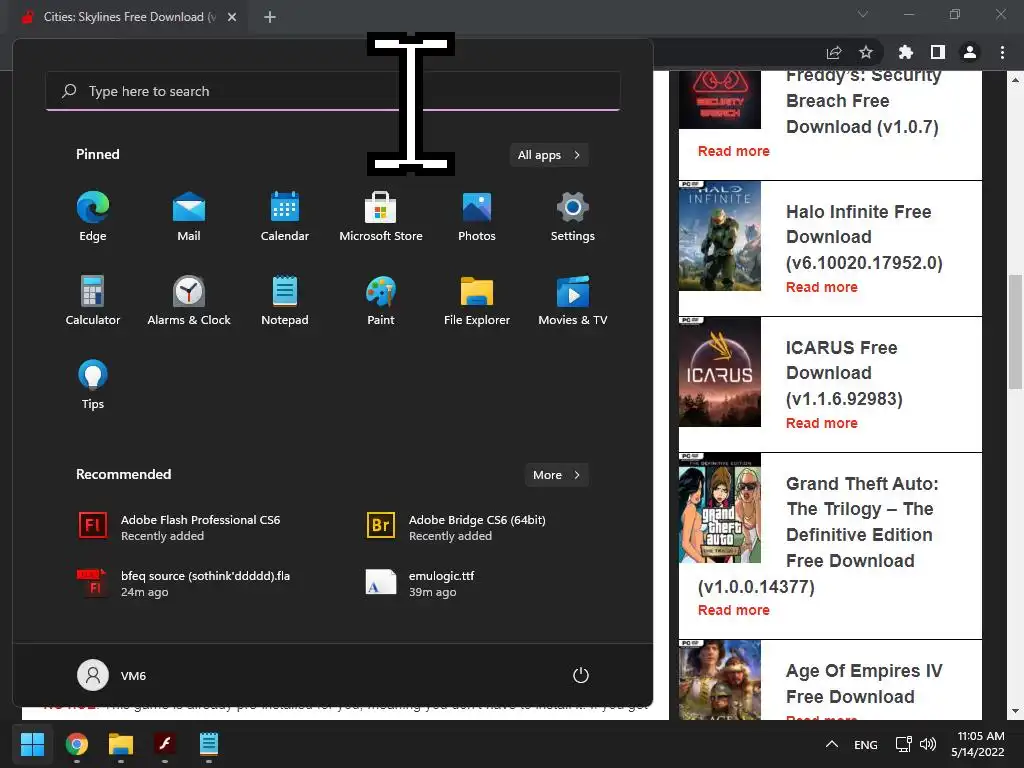Viewport: 1024px width, 768px height.
Task: Read more about Freddy's Security Breach
Action: pyautogui.click(x=733, y=151)
